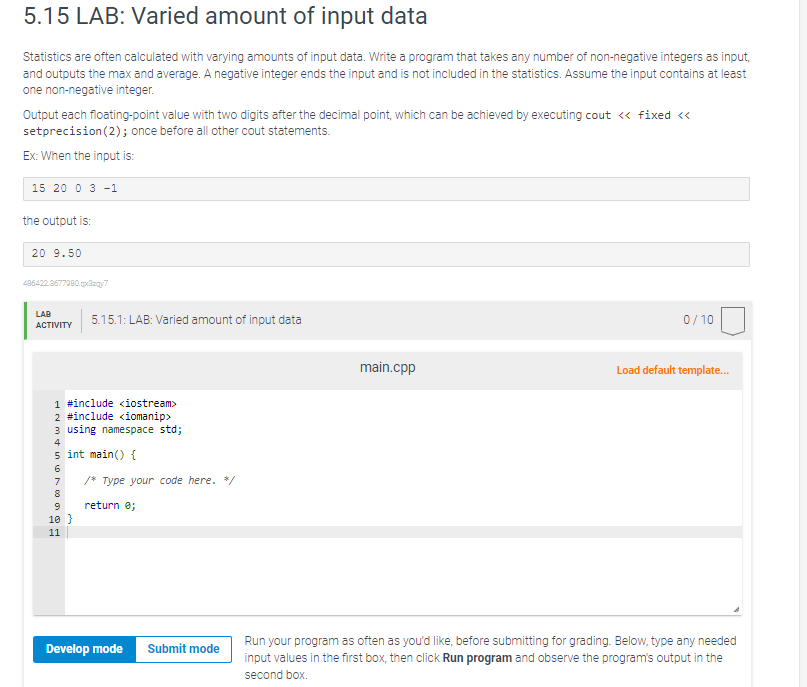Image resolution: width=807 pixels, height=687 pixels.
Task: Click line number 5 in the editor gutter
Action: pos(58,454)
